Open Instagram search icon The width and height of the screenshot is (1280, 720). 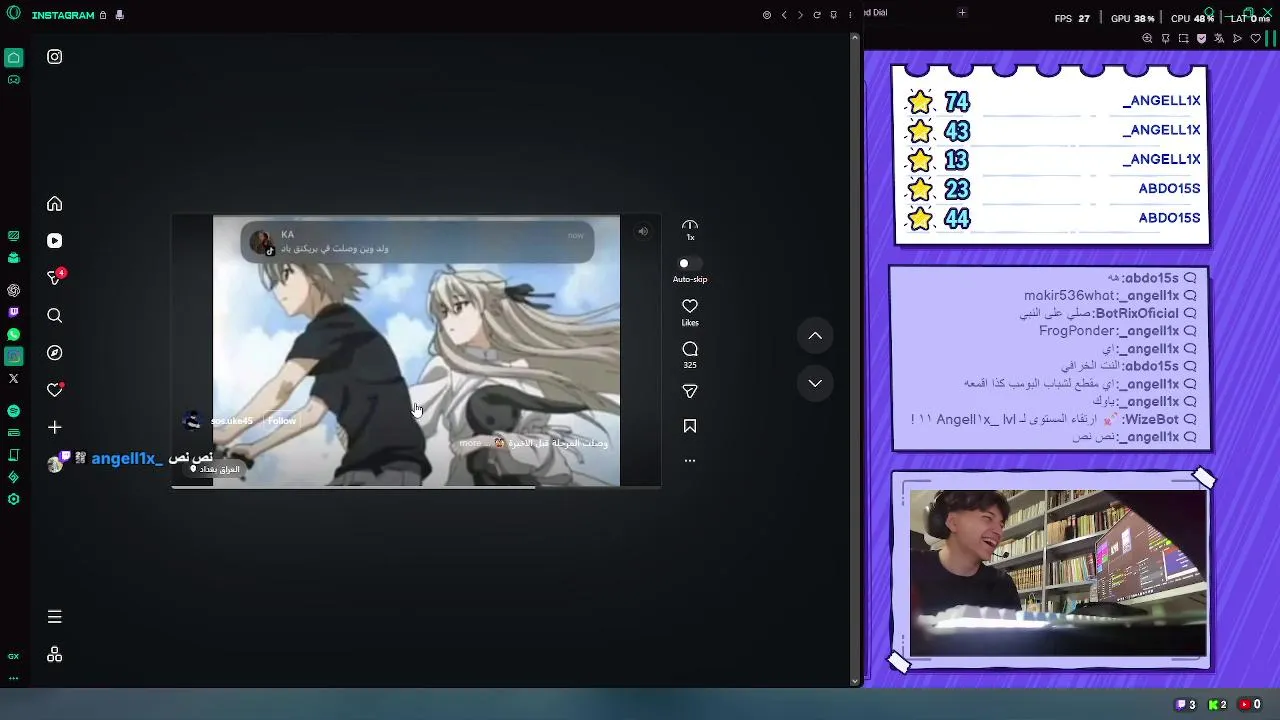tap(55, 316)
